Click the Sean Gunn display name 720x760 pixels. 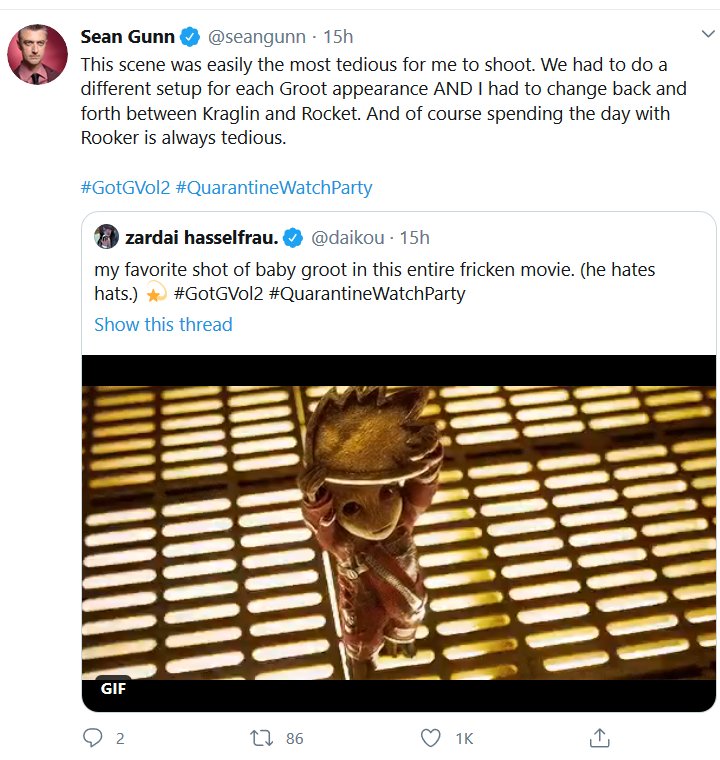tap(127, 37)
